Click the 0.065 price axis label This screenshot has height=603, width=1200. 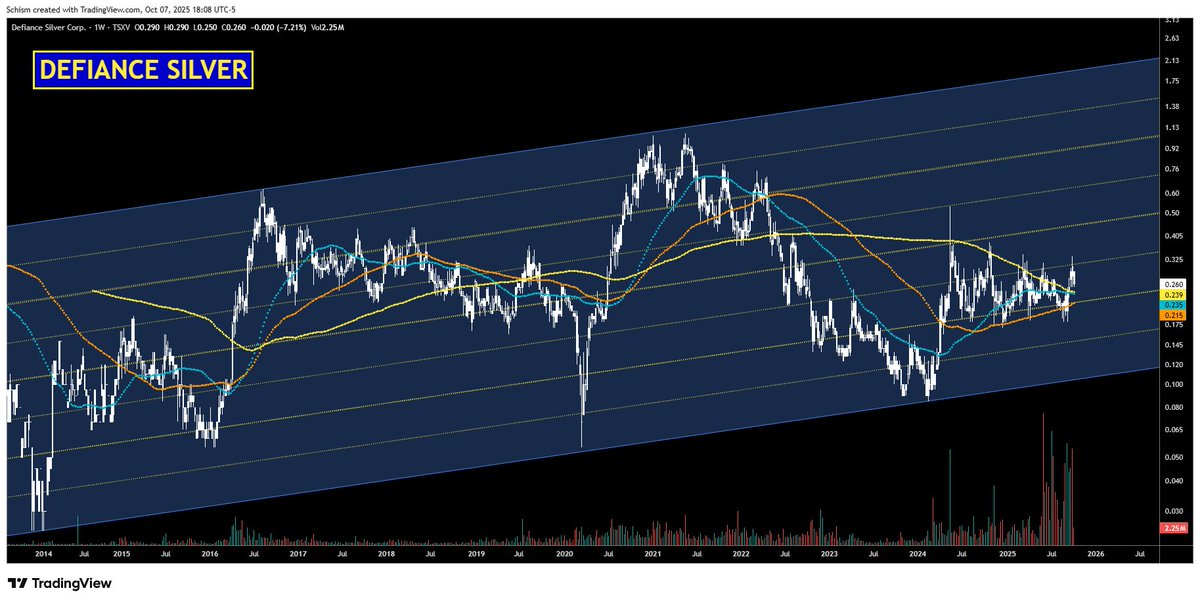[1174, 430]
